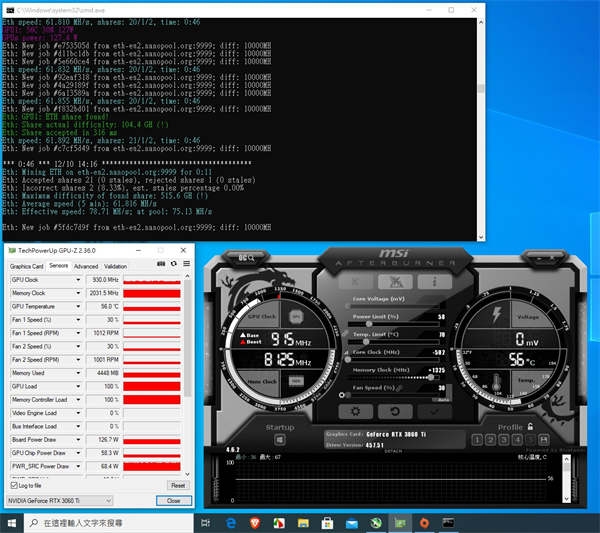
Task: Switch to GPU-Z Advanced tab
Action: 86,266
